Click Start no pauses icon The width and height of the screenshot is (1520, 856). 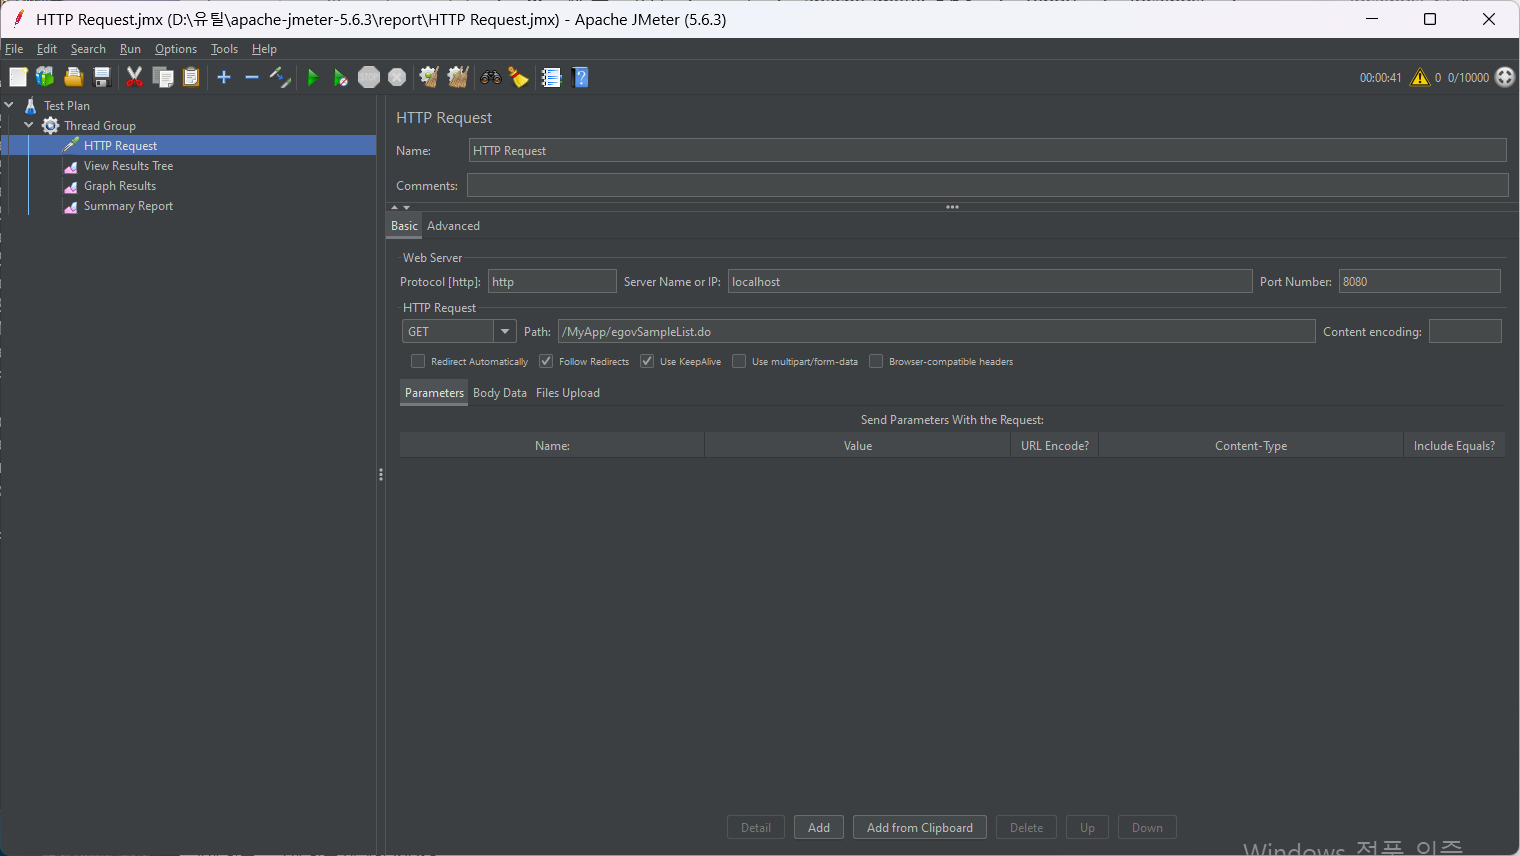click(341, 77)
